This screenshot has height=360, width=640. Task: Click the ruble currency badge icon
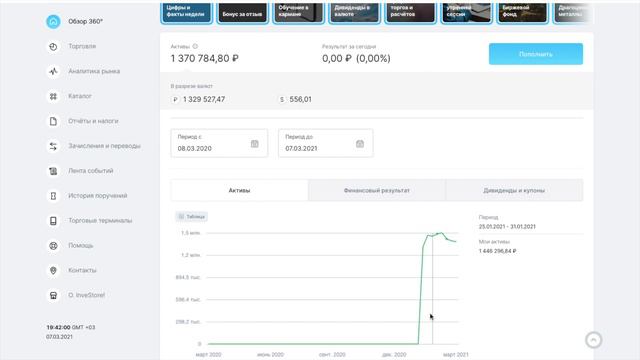175,100
